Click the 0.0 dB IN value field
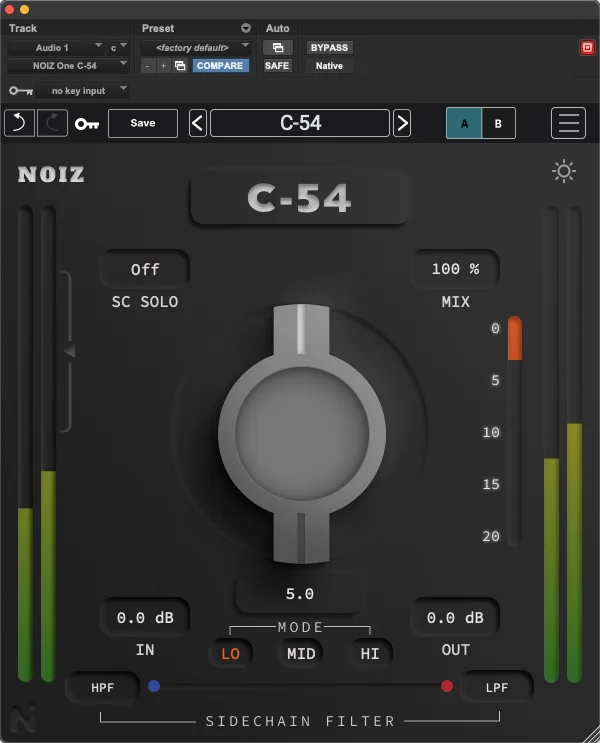This screenshot has height=743, width=600. pyautogui.click(x=145, y=617)
